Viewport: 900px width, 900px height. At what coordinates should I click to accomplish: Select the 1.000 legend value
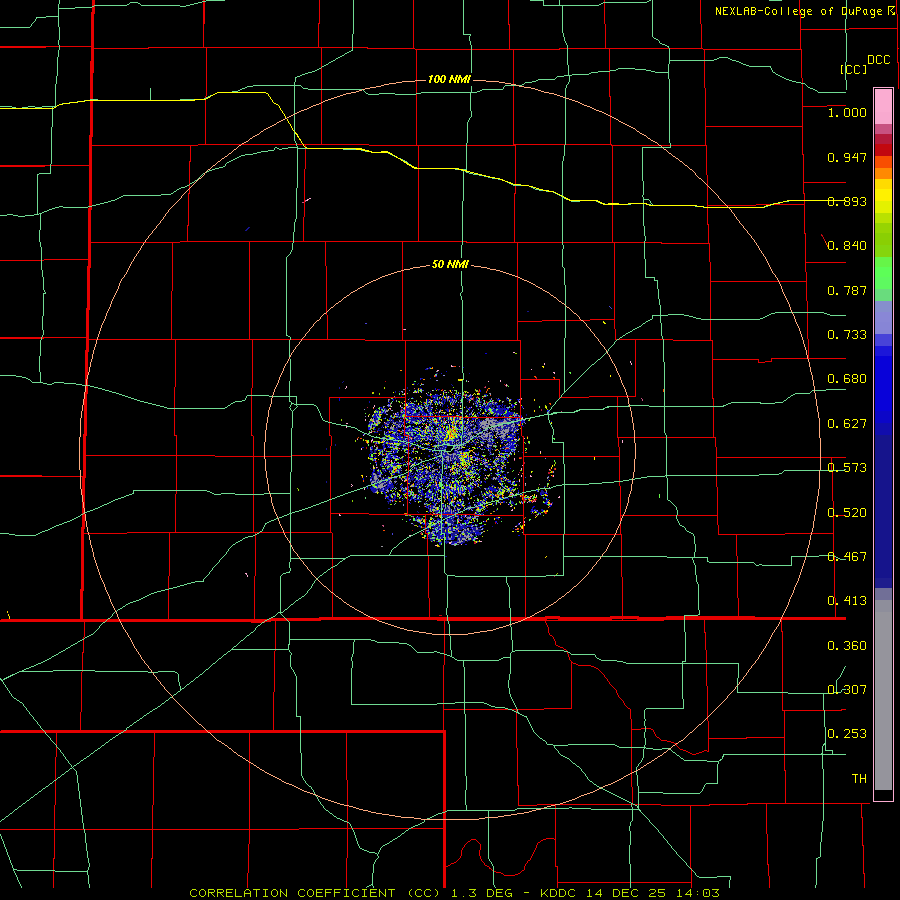pos(847,112)
